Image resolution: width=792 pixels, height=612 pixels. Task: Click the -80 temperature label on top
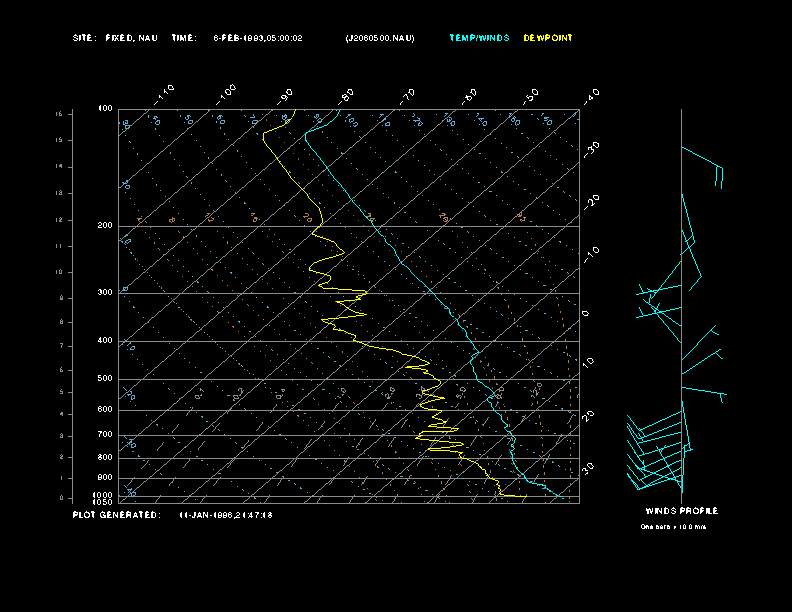coord(346,97)
